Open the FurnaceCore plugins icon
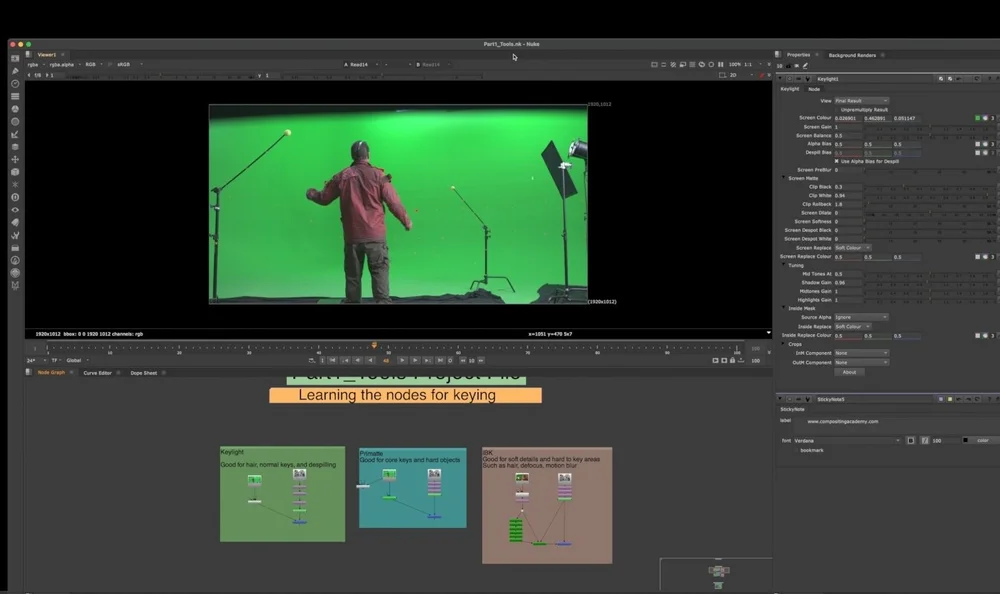The width and height of the screenshot is (1000, 594). click(15, 260)
